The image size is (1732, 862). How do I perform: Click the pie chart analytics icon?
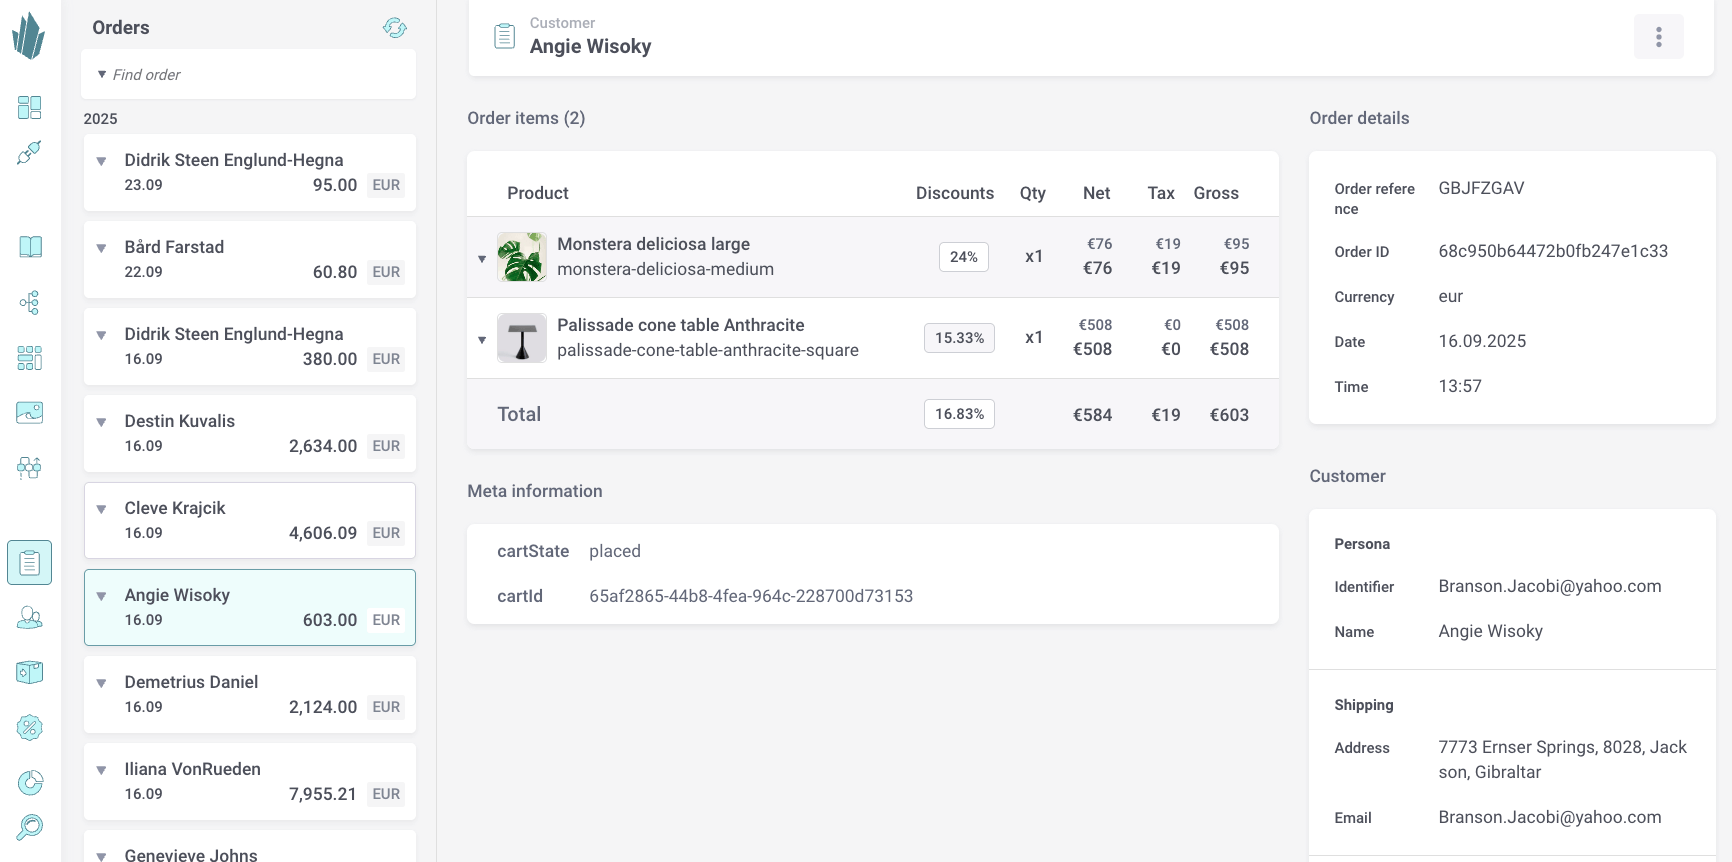click(x=30, y=782)
